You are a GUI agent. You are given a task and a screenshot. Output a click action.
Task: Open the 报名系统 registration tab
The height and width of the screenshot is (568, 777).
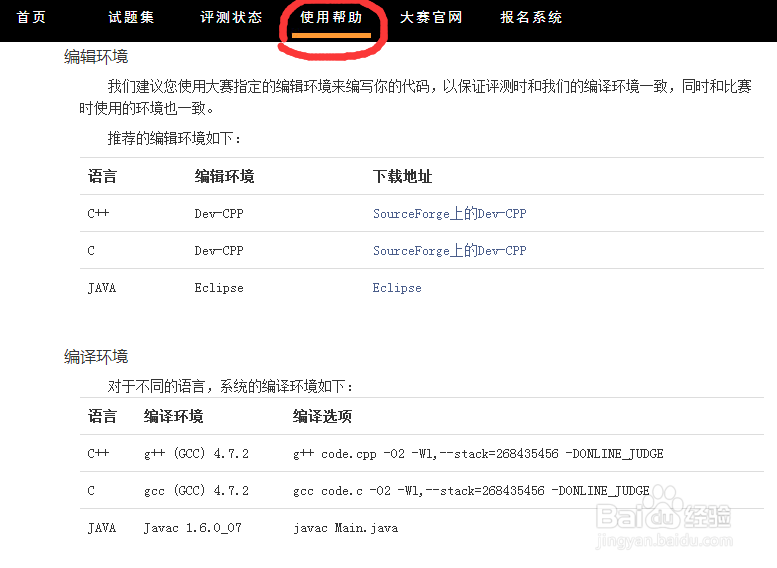tap(531, 17)
